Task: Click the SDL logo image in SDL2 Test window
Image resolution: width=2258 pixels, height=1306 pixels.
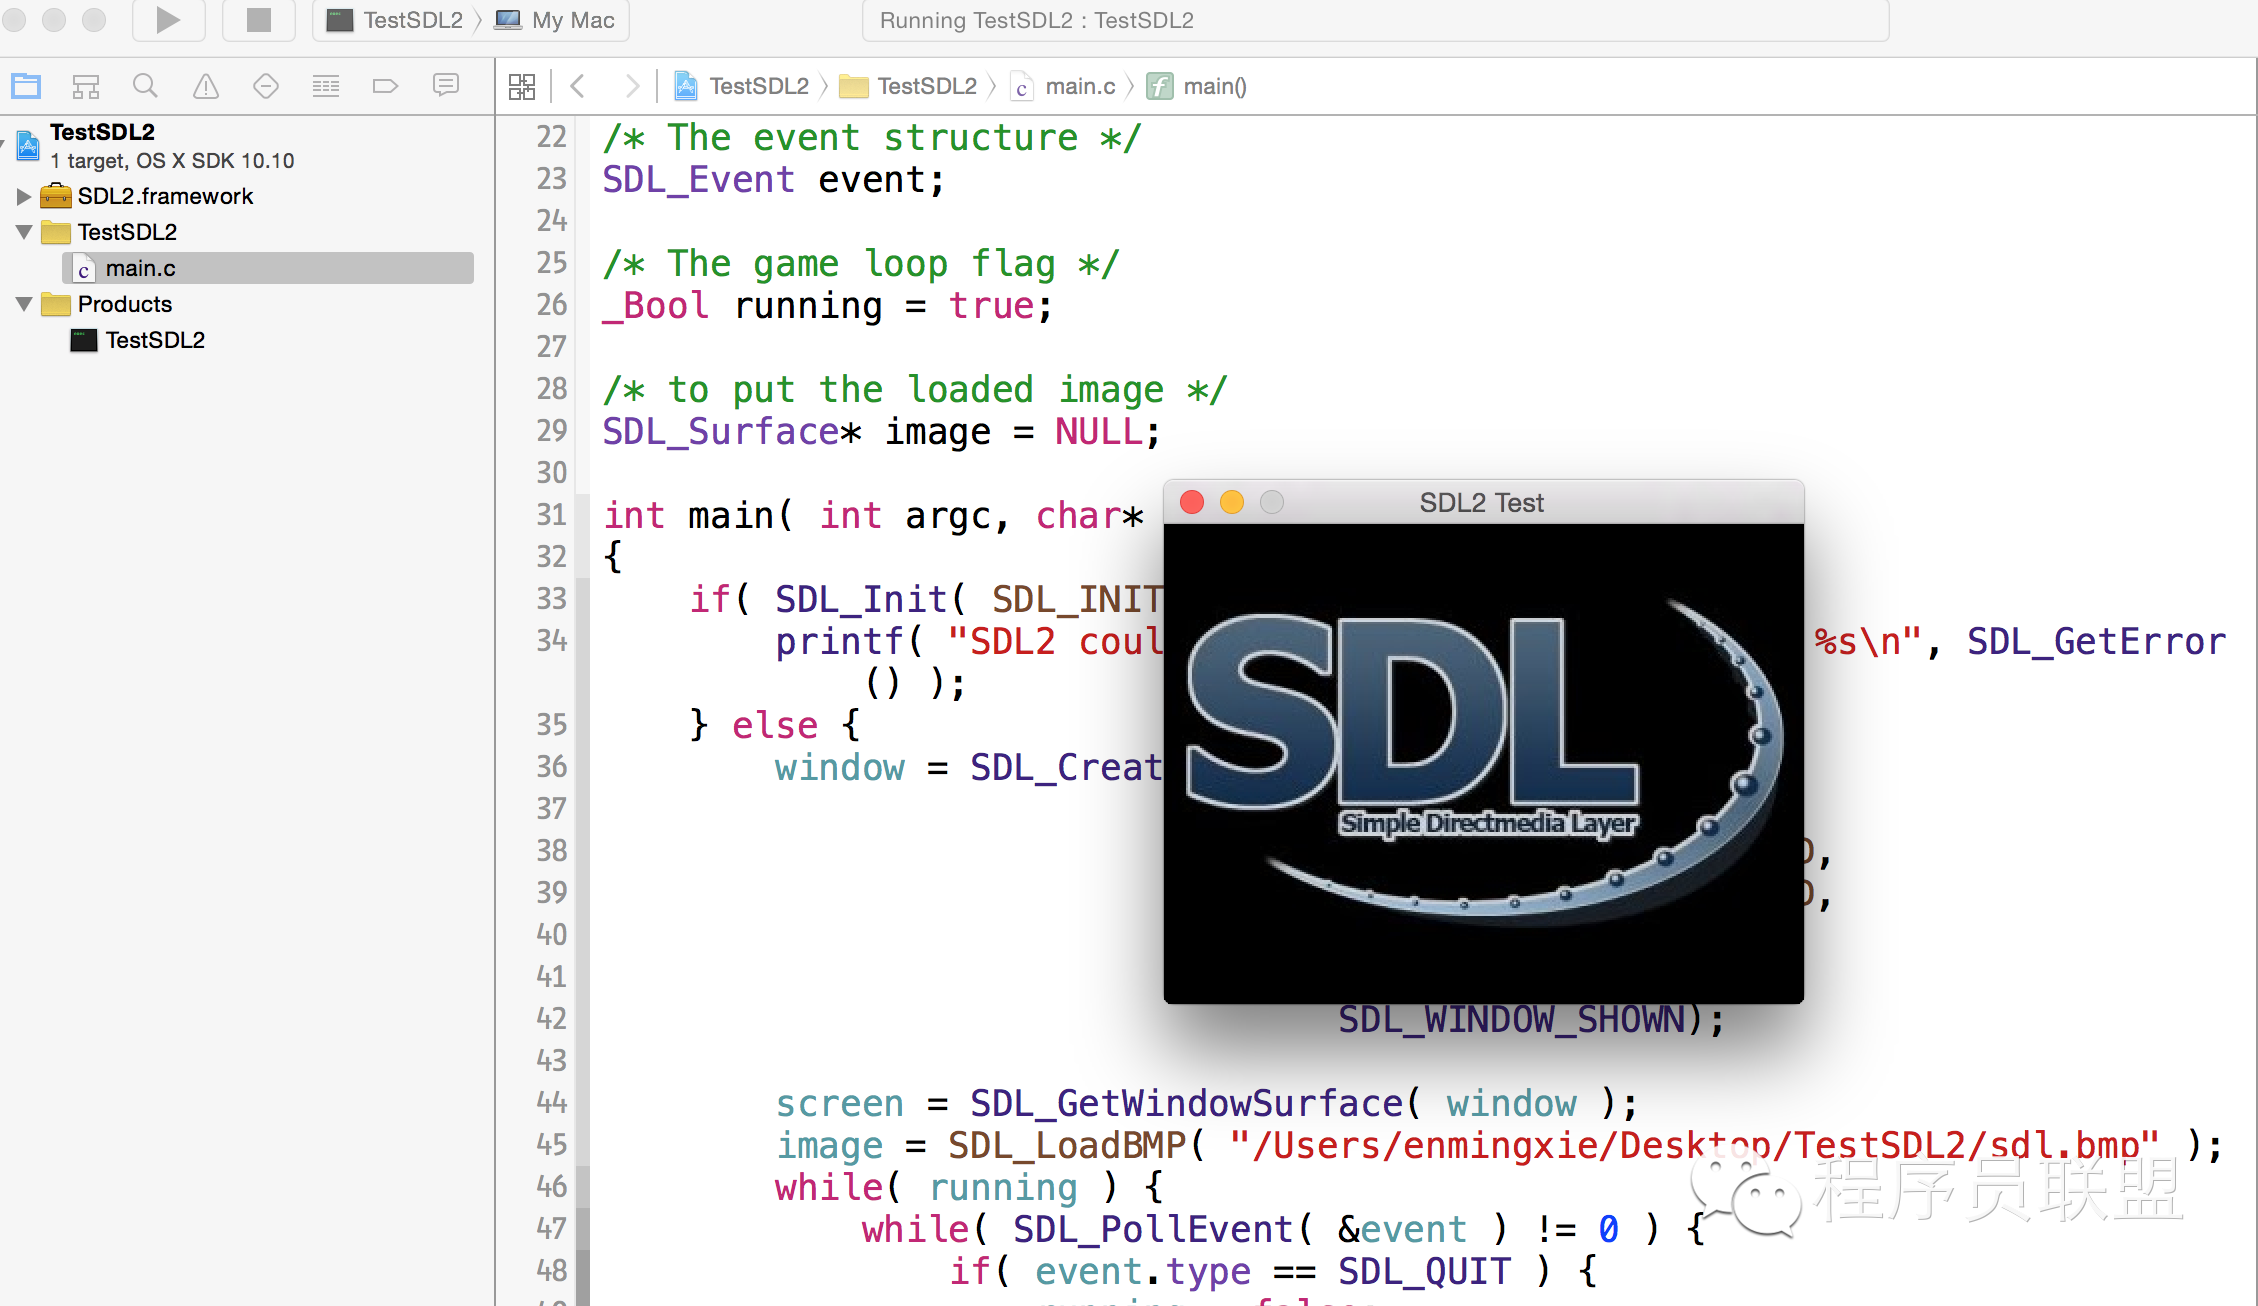Action: 1483,764
